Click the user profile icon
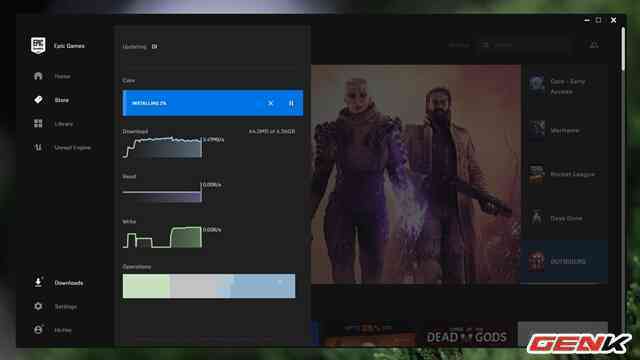This screenshot has height=360, width=640. (x=38, y=329)
